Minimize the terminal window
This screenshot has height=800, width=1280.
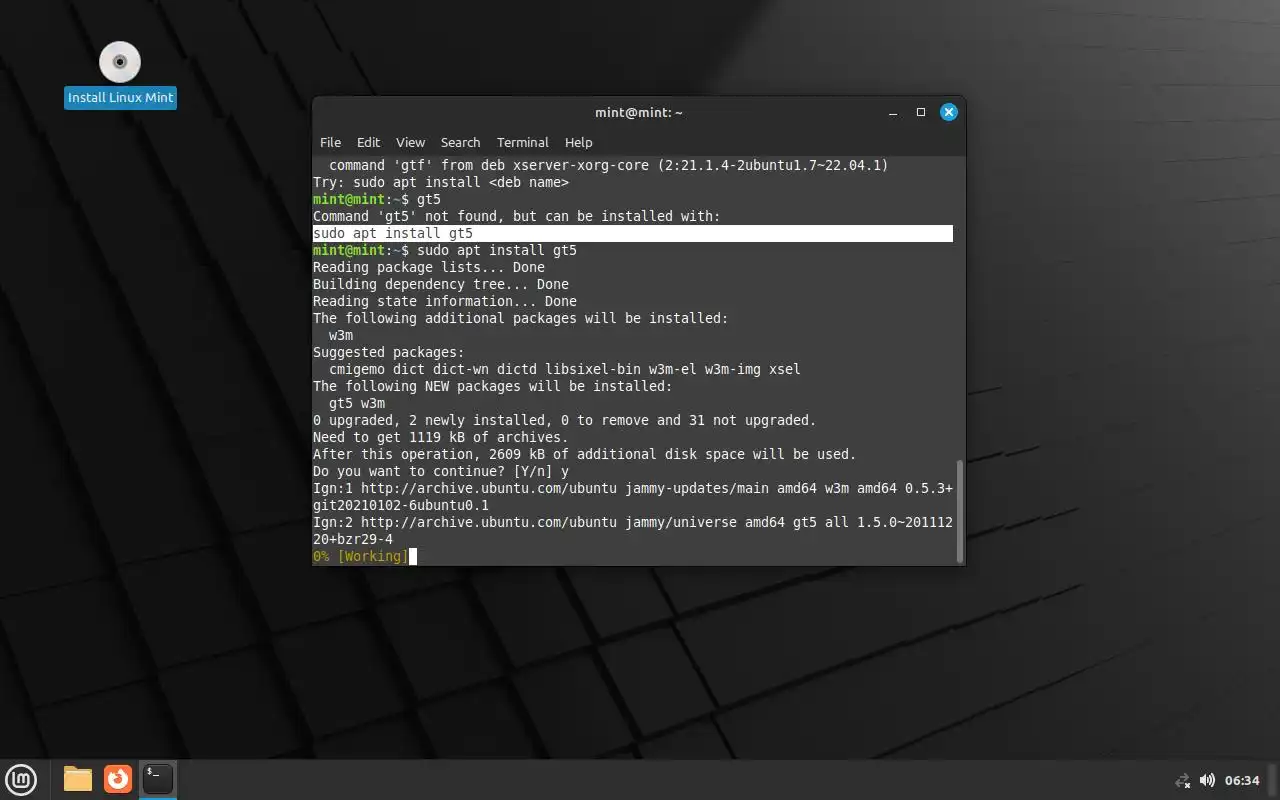click(893, 113)
